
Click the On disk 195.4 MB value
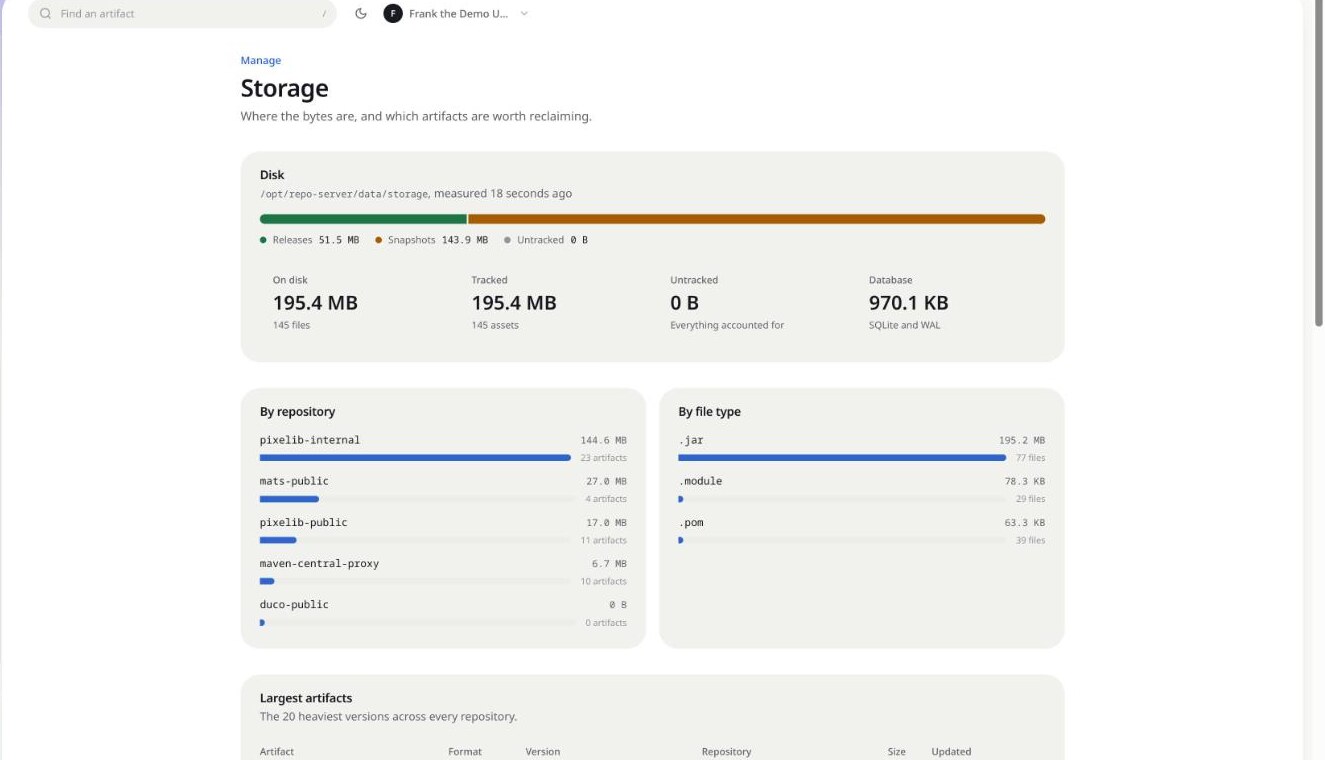pyautogui.click(x=315, y=303)
